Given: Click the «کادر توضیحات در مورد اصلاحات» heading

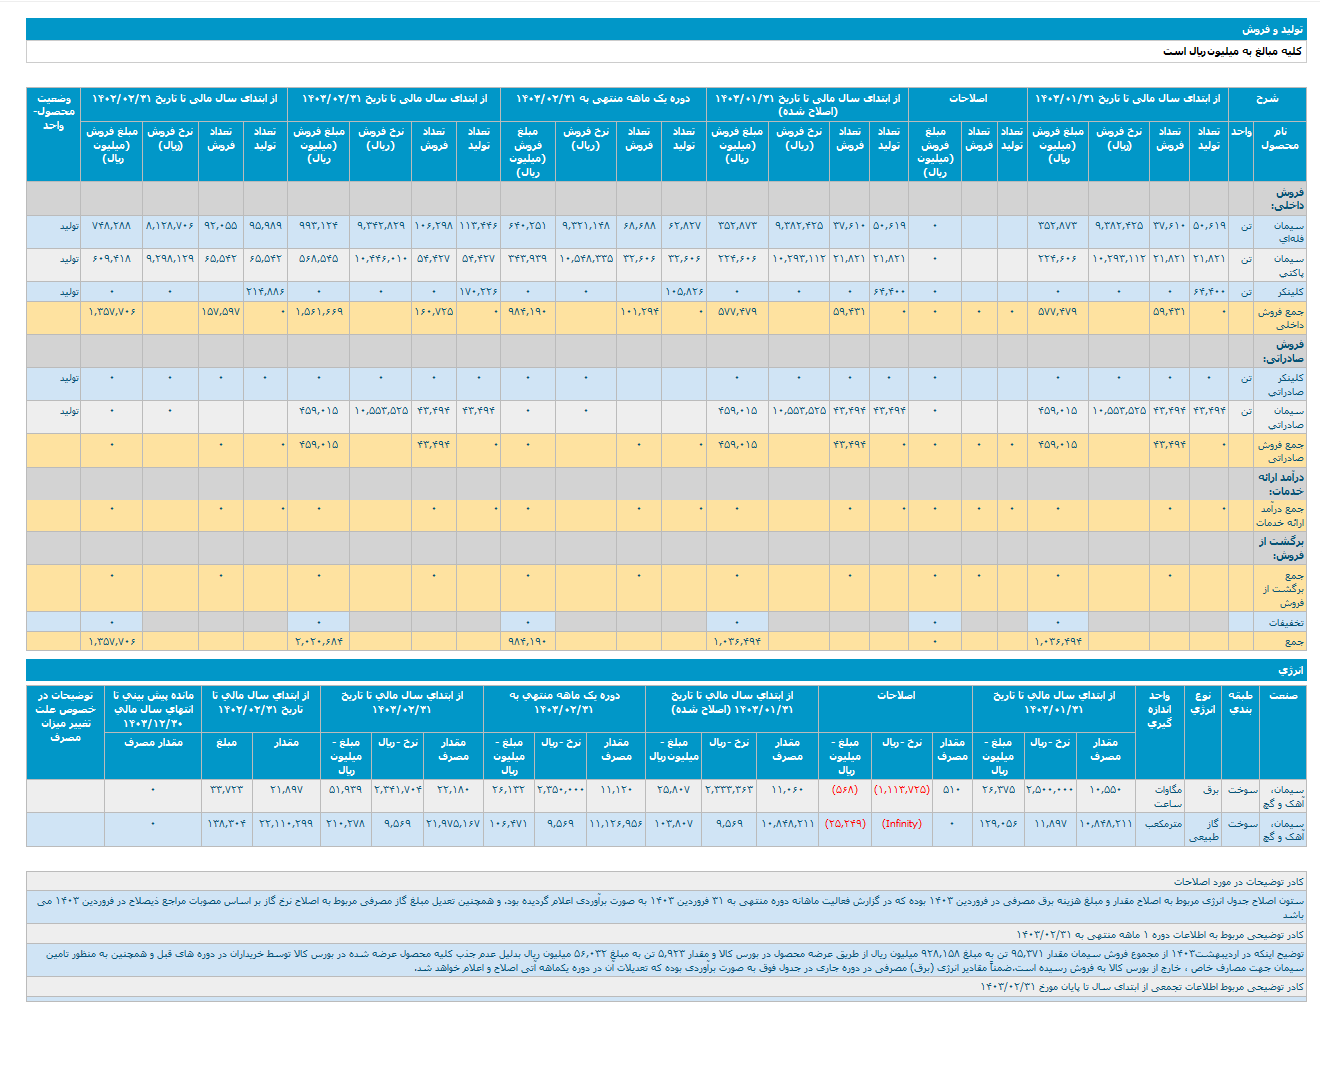Looking at the screenshot, I should [x=1238, y=882].
